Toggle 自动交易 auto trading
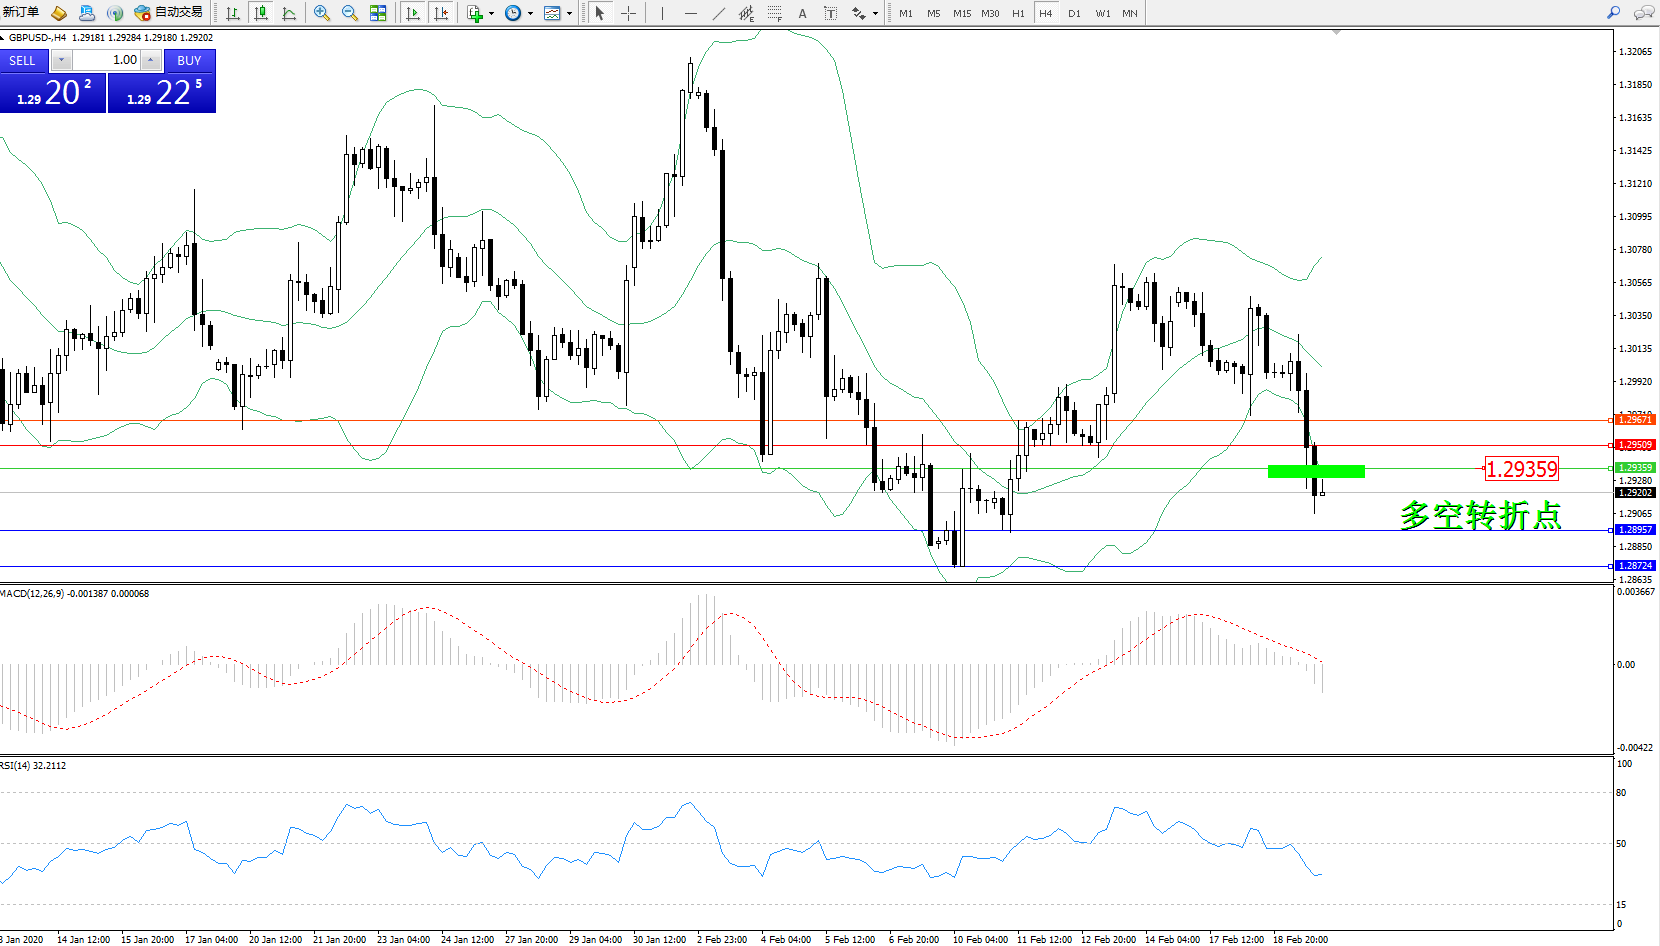Screen dimensions: 1660x946 pos(168,13)
